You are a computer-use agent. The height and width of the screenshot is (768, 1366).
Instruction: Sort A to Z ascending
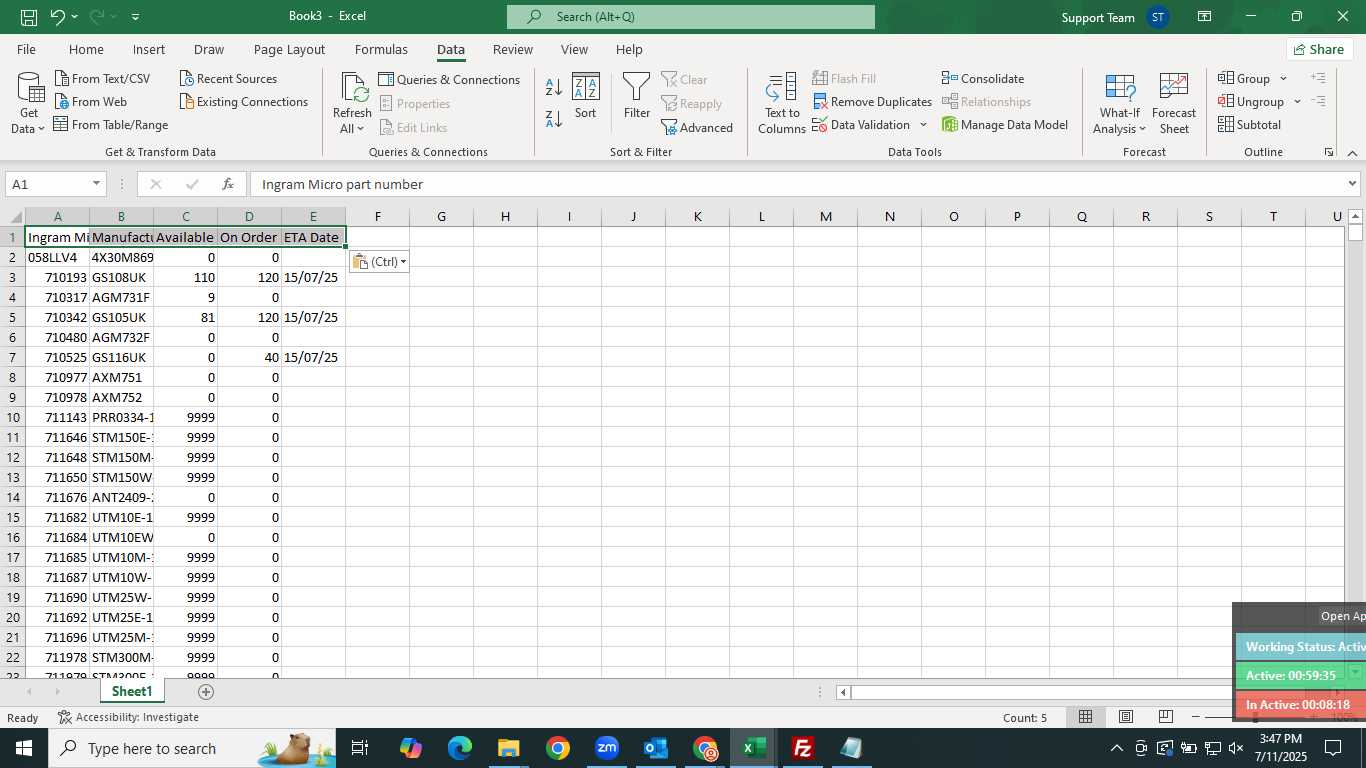point(554,87)
